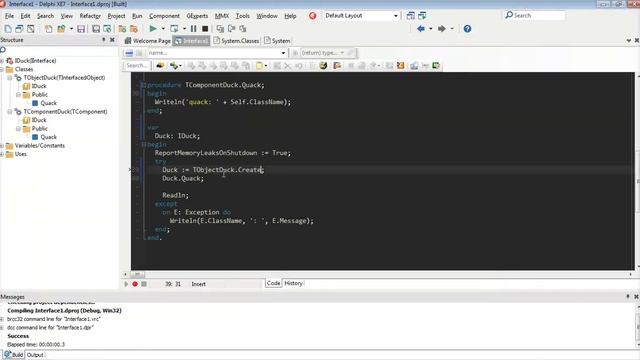Click the Search... field in editor toolbar

pos(136,65)
